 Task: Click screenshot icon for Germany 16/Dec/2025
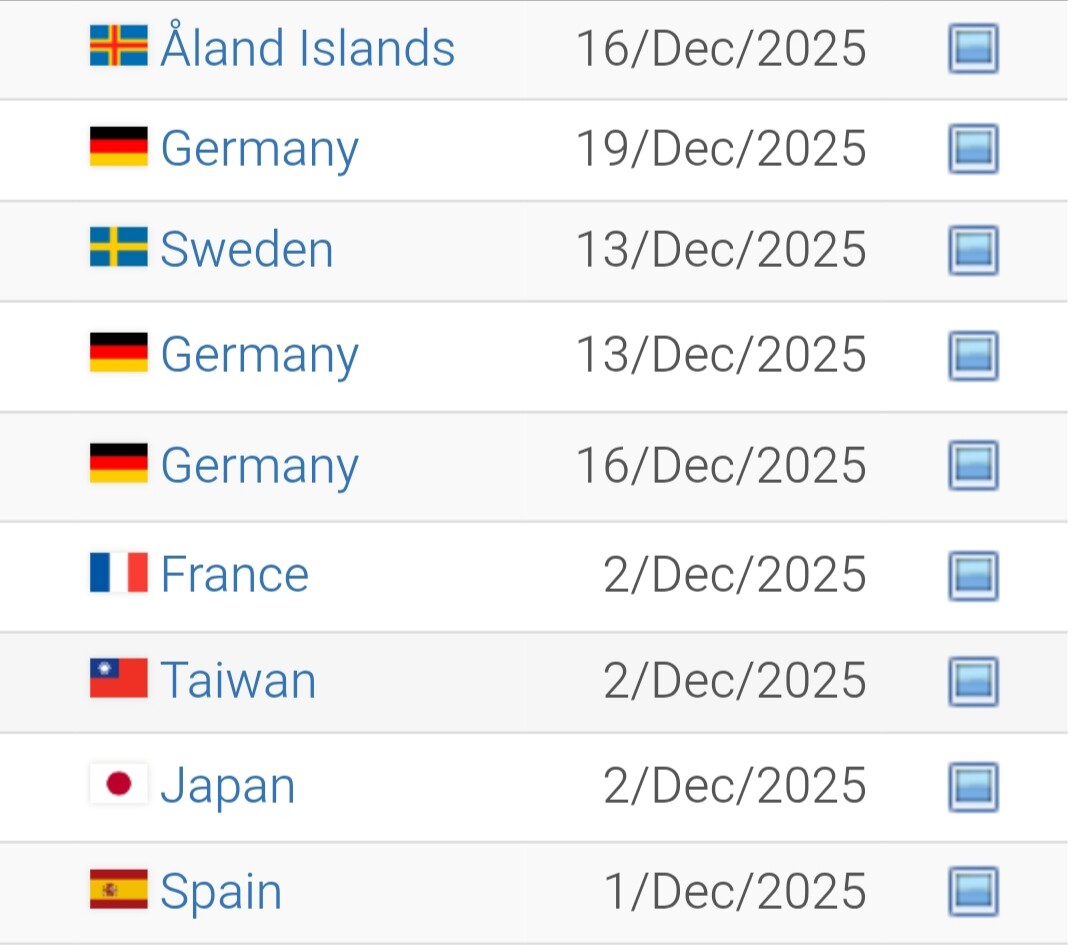(972, 465)
